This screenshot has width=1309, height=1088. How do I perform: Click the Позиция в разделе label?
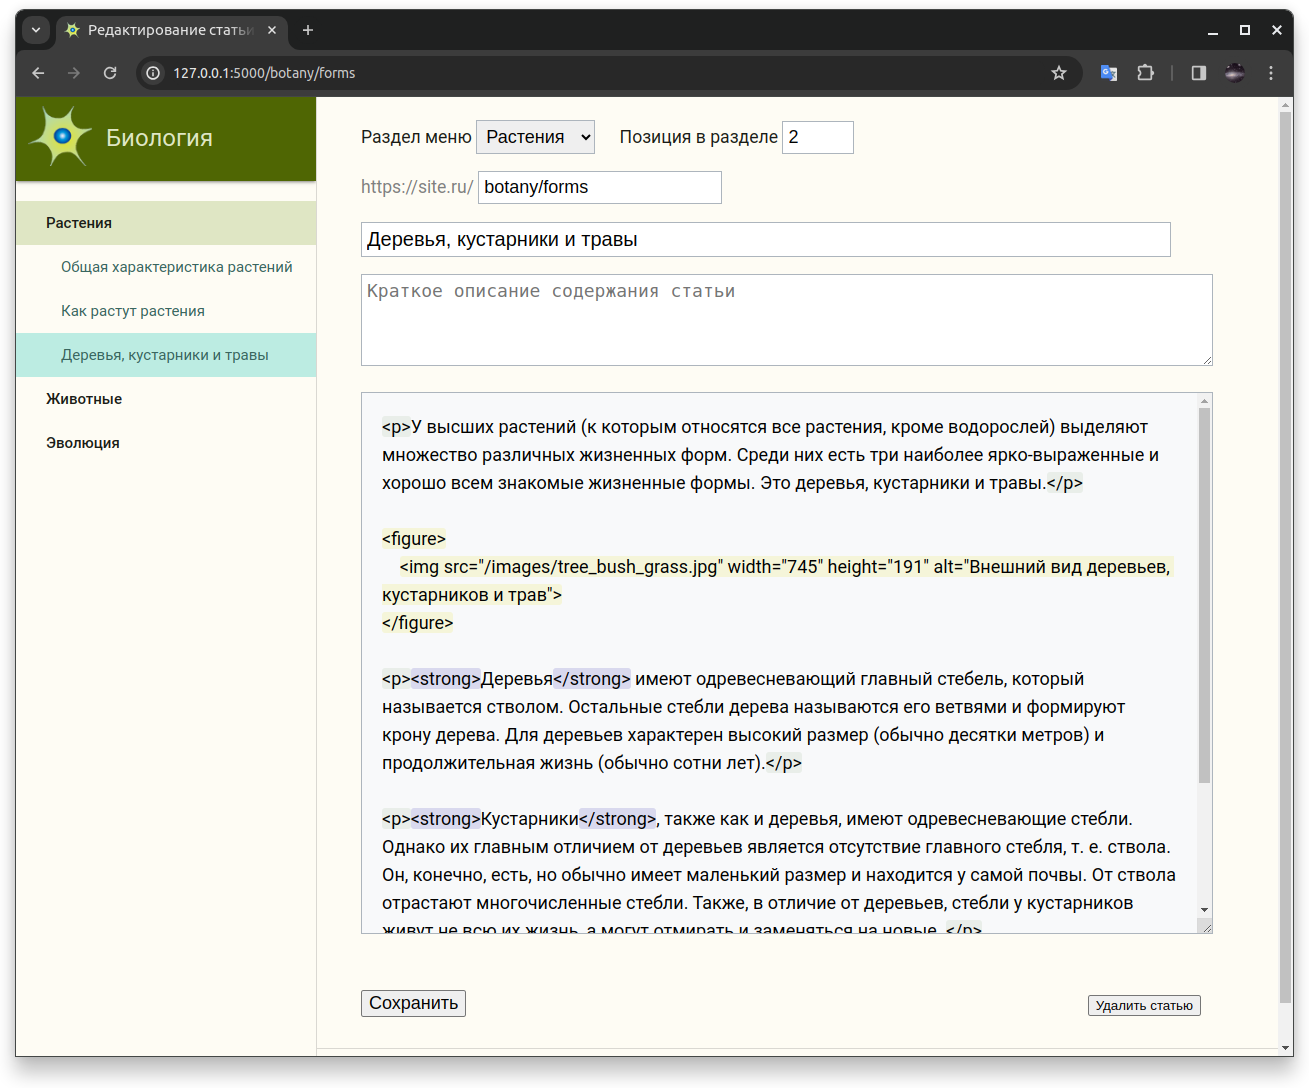tap(699, 137)
